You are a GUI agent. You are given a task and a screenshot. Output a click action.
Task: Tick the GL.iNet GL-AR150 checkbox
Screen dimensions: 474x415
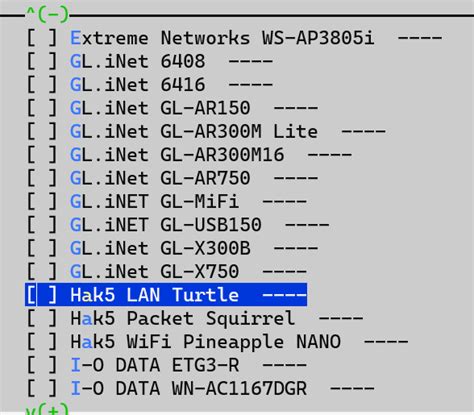point(42,108)
